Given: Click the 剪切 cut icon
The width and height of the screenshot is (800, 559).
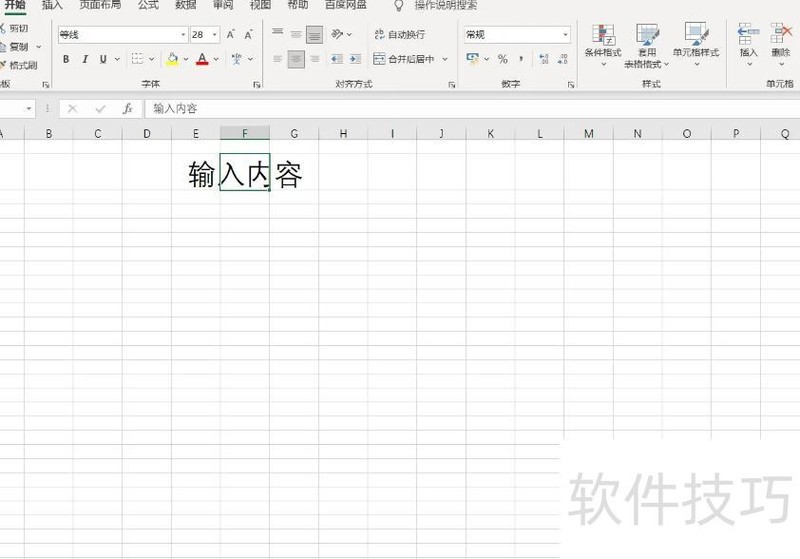Looking at the screenshot, I should (3, 28).
